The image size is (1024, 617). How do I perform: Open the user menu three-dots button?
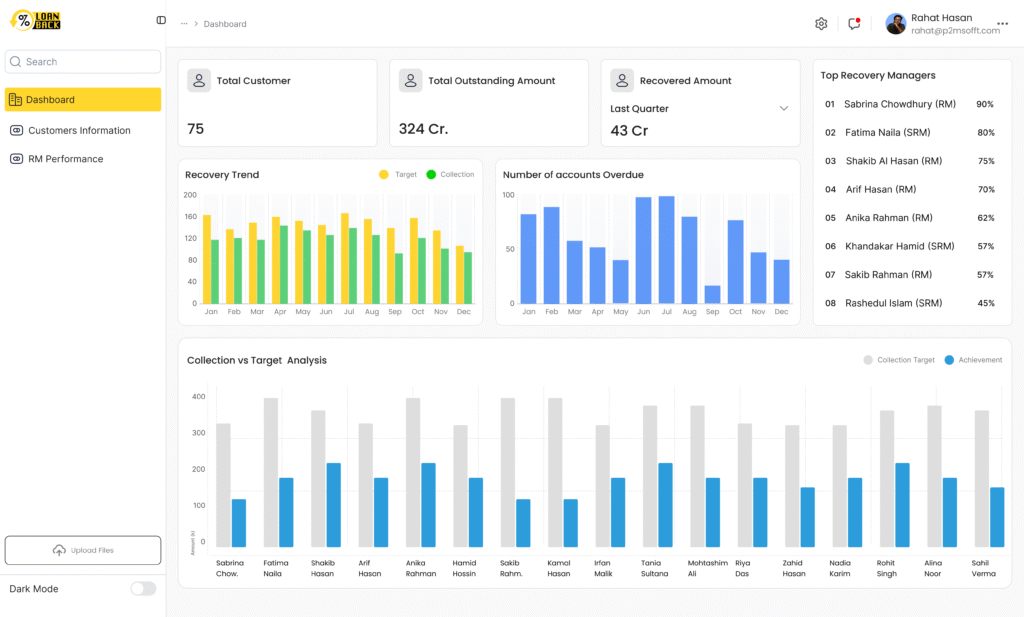[1002, 24]
